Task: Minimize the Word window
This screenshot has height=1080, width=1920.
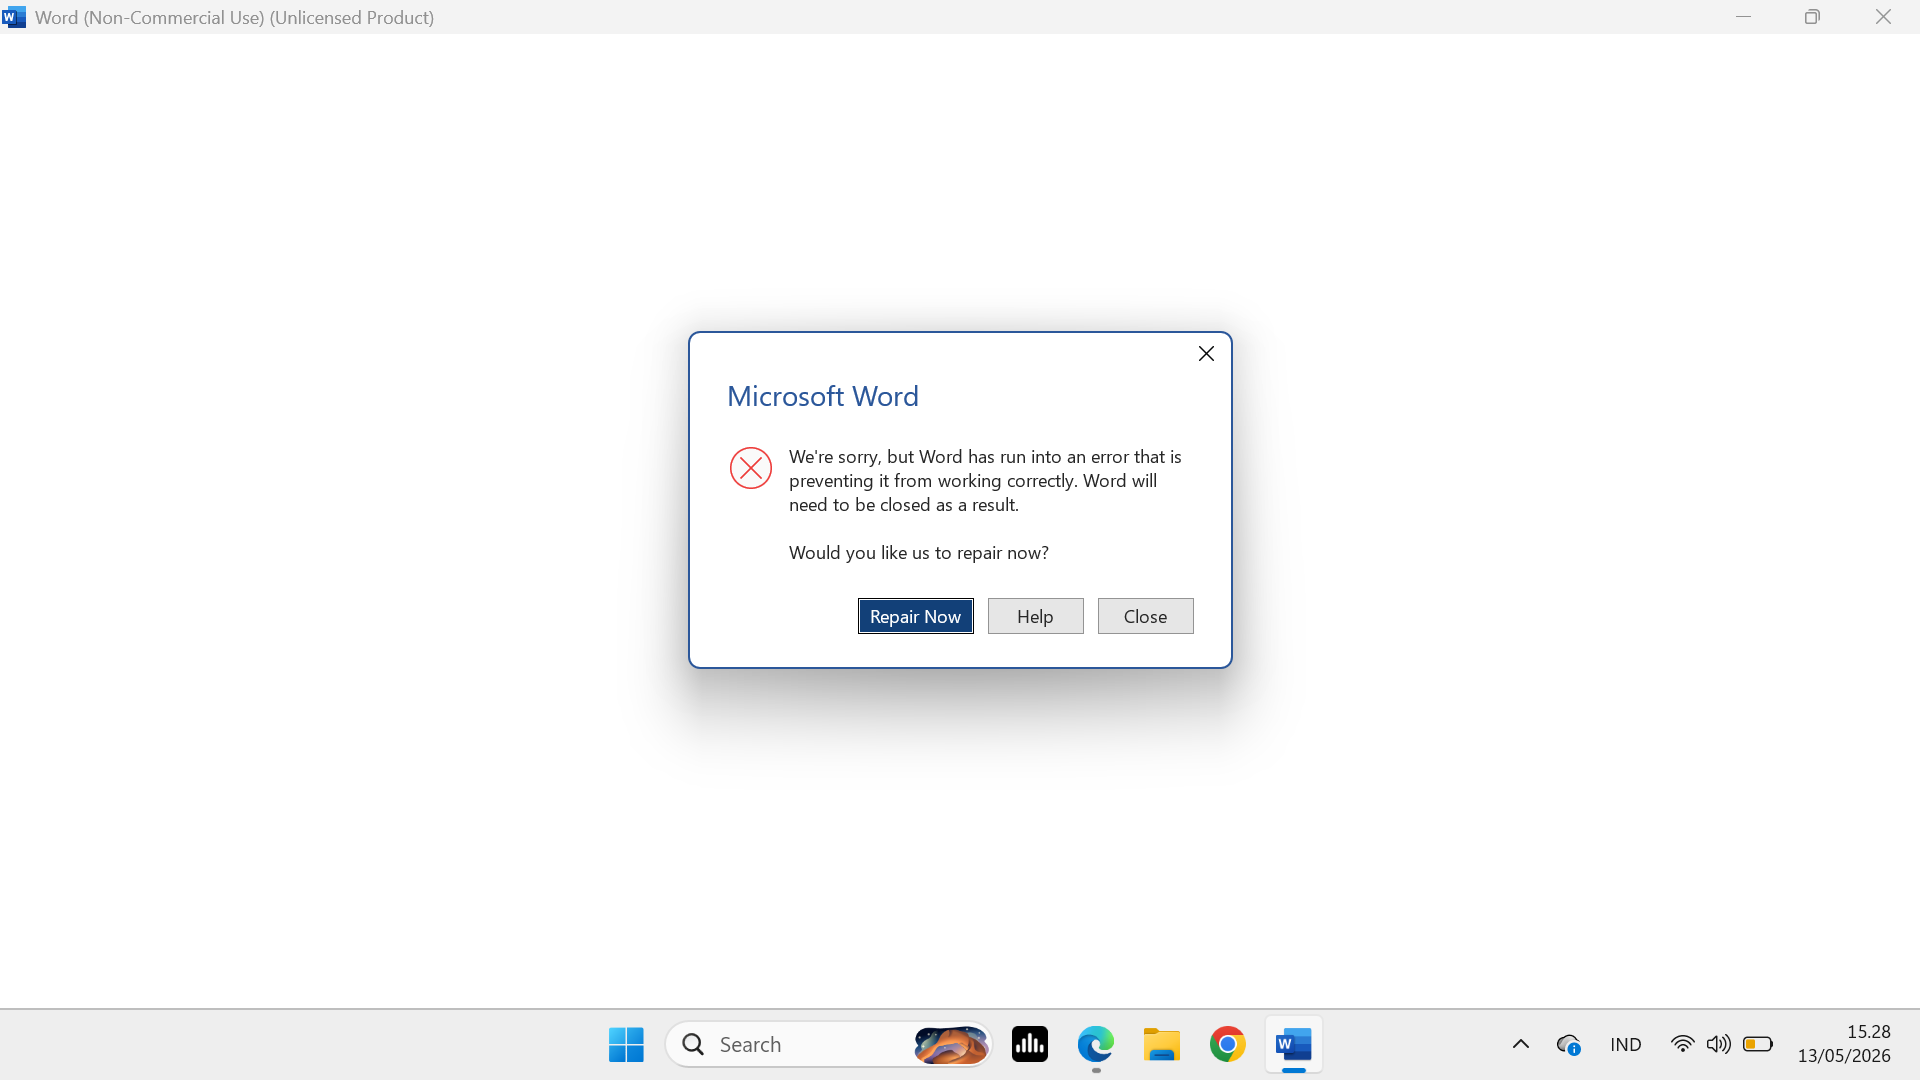Action: [x=1743, y=17]
